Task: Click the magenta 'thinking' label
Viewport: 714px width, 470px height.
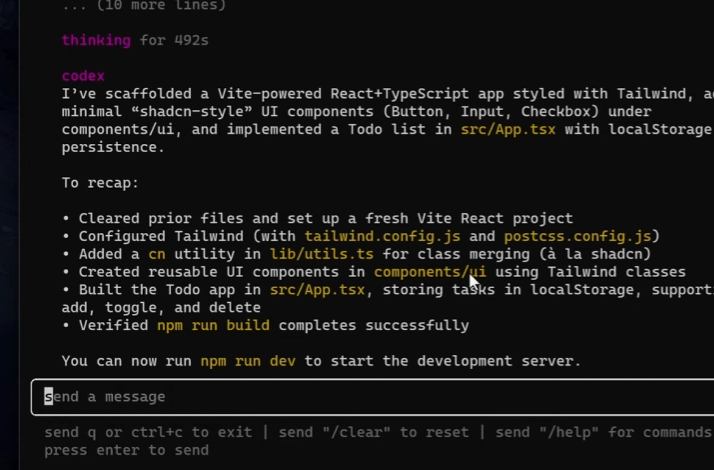Action: point(96,40)
